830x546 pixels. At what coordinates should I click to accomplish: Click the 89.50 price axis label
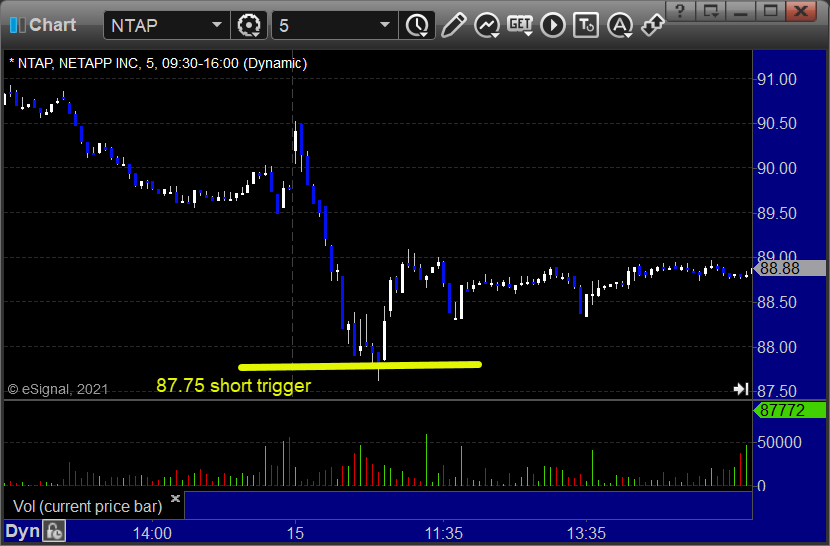pos(777,213)
